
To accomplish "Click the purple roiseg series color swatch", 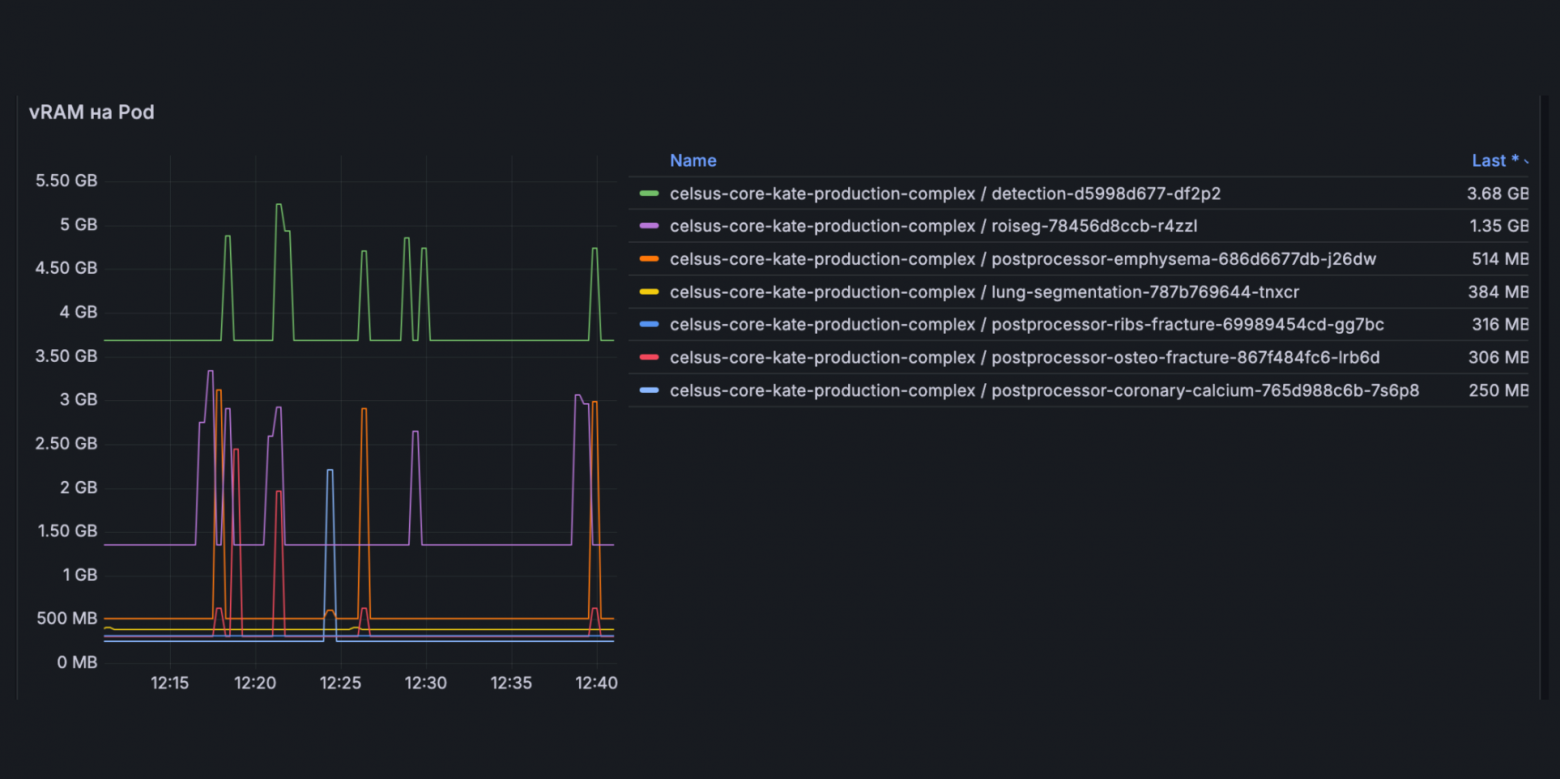I will click(x=649, y=226).
